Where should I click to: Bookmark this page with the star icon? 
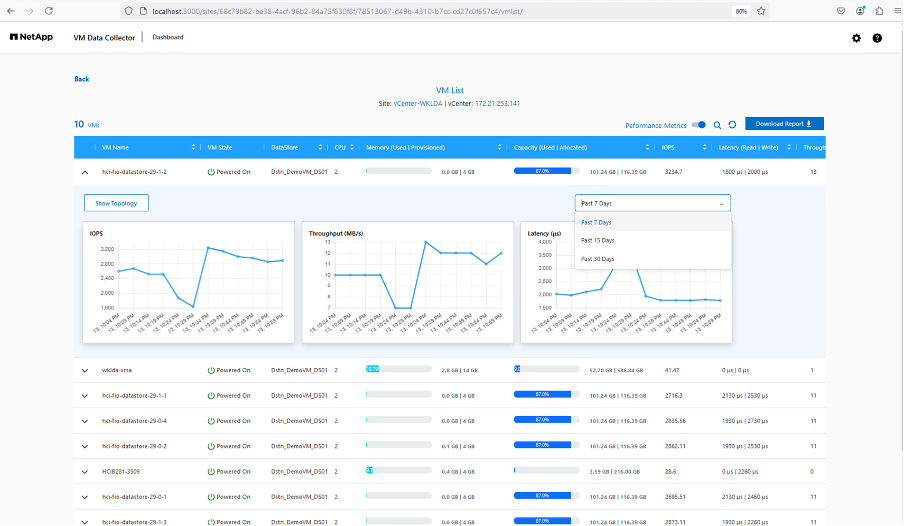click(x=761, y=11)
